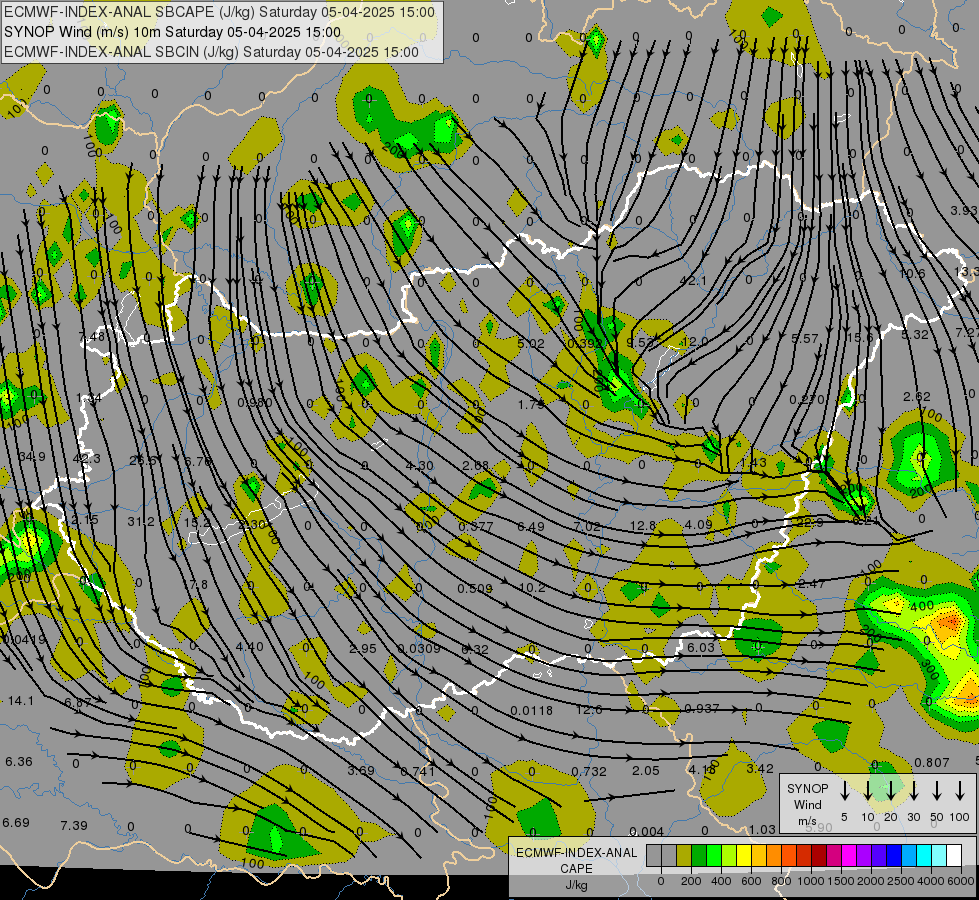
Task: Click the 50 m/s wind arrow in the SYNOP legend
Action: pyautogui.click(x=937, y=791)
